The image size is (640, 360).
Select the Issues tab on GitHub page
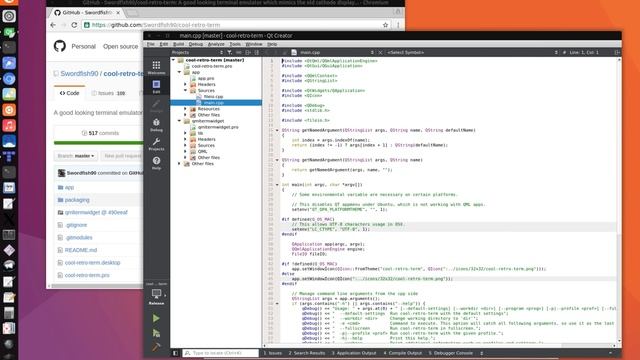pos(109,93)
